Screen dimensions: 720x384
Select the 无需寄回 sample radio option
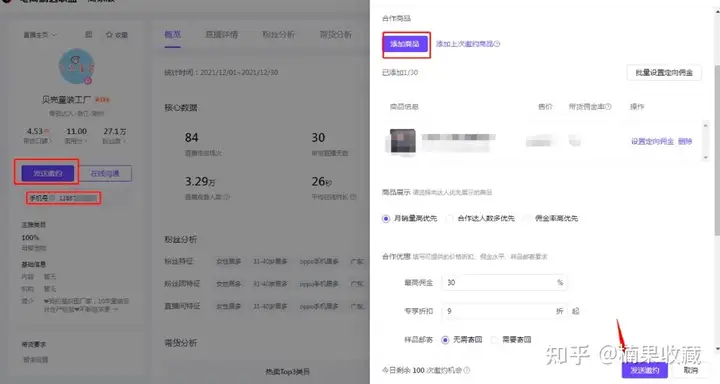pyautogui.click(x=445, y=340)
